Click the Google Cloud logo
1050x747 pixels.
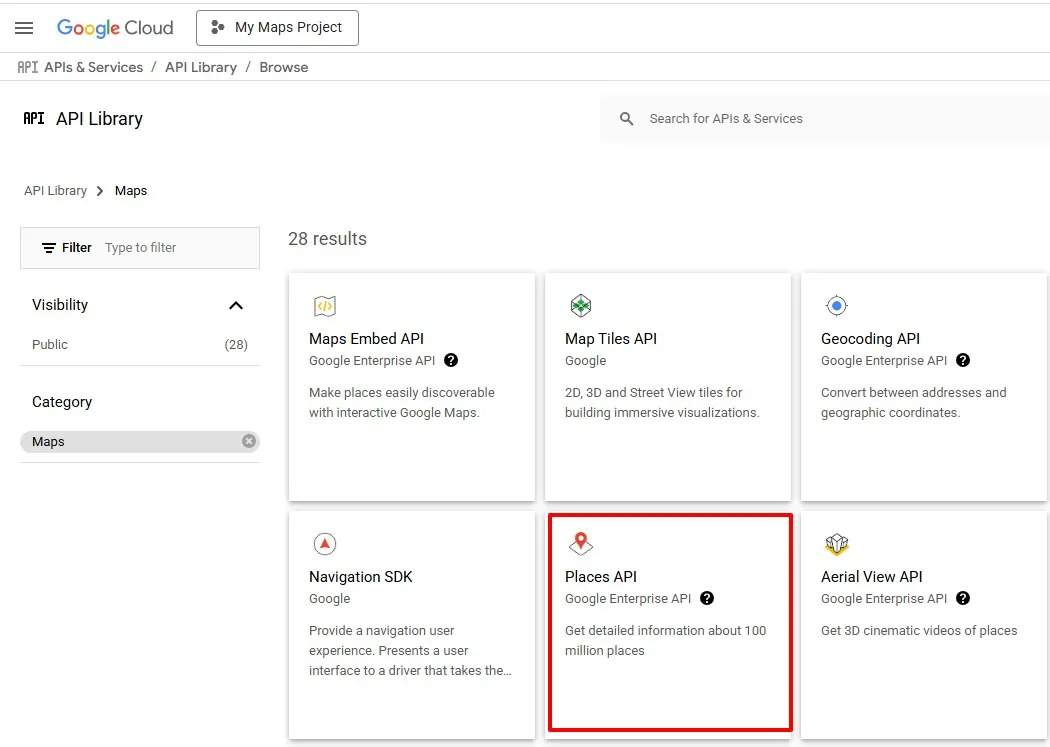[115, 28]
